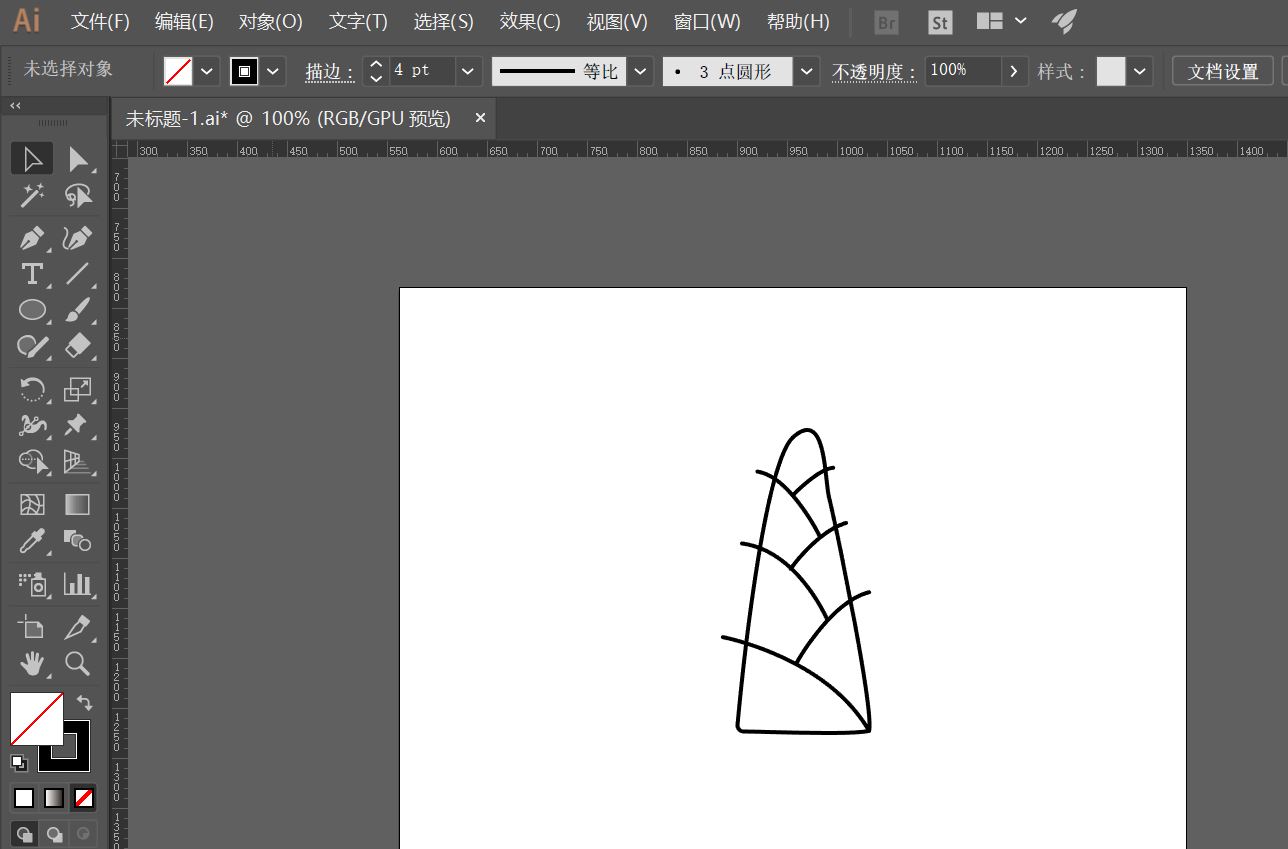Open the 对象(O) menu
1288x849 pixels.
pos(270,21)
